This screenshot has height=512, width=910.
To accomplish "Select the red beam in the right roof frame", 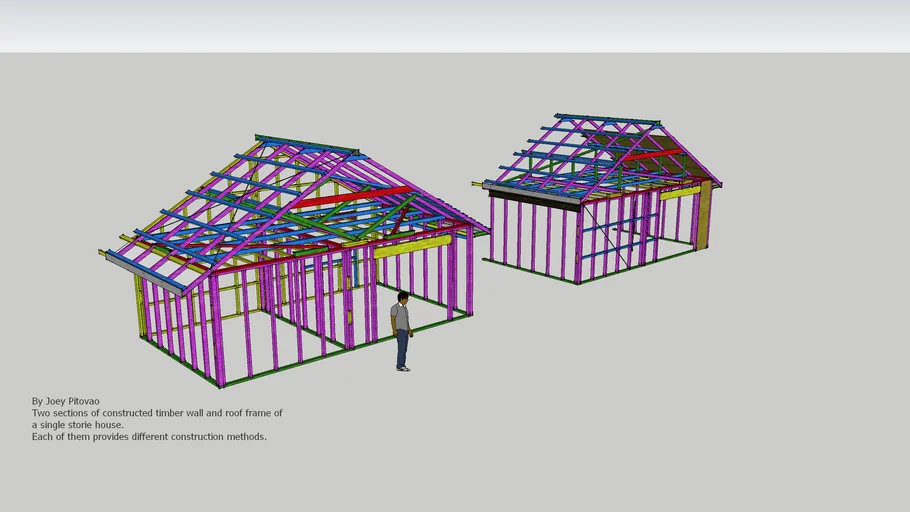I will tap(652, 154).
